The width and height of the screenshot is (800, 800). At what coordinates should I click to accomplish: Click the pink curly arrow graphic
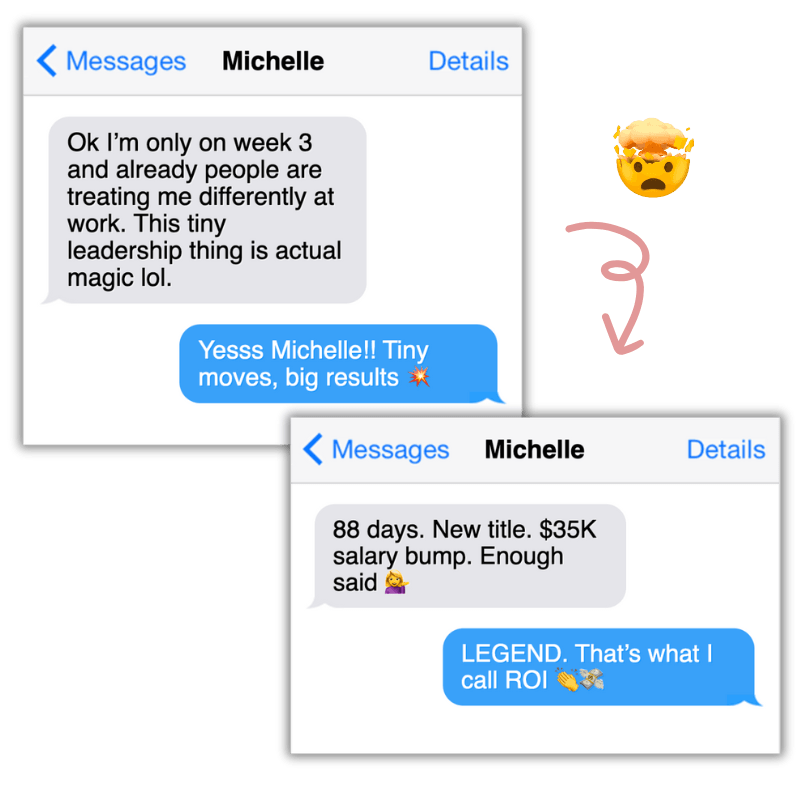coord(610,288)
